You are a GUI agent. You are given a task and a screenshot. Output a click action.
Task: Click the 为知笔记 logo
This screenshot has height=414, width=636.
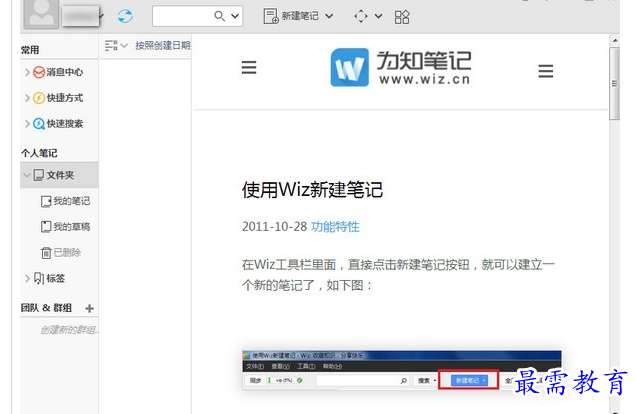(x=401, y=67)
